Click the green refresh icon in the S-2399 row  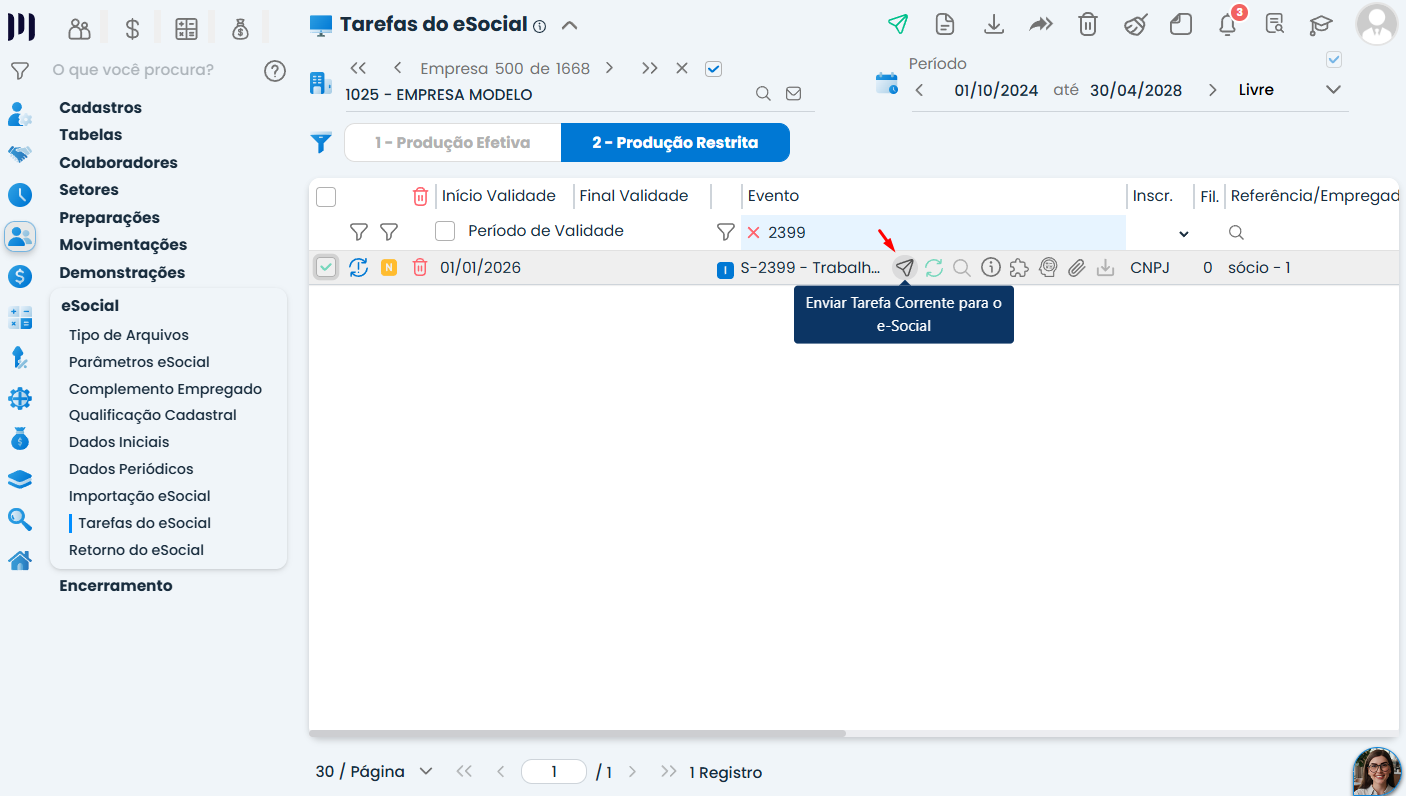(934, 267)
